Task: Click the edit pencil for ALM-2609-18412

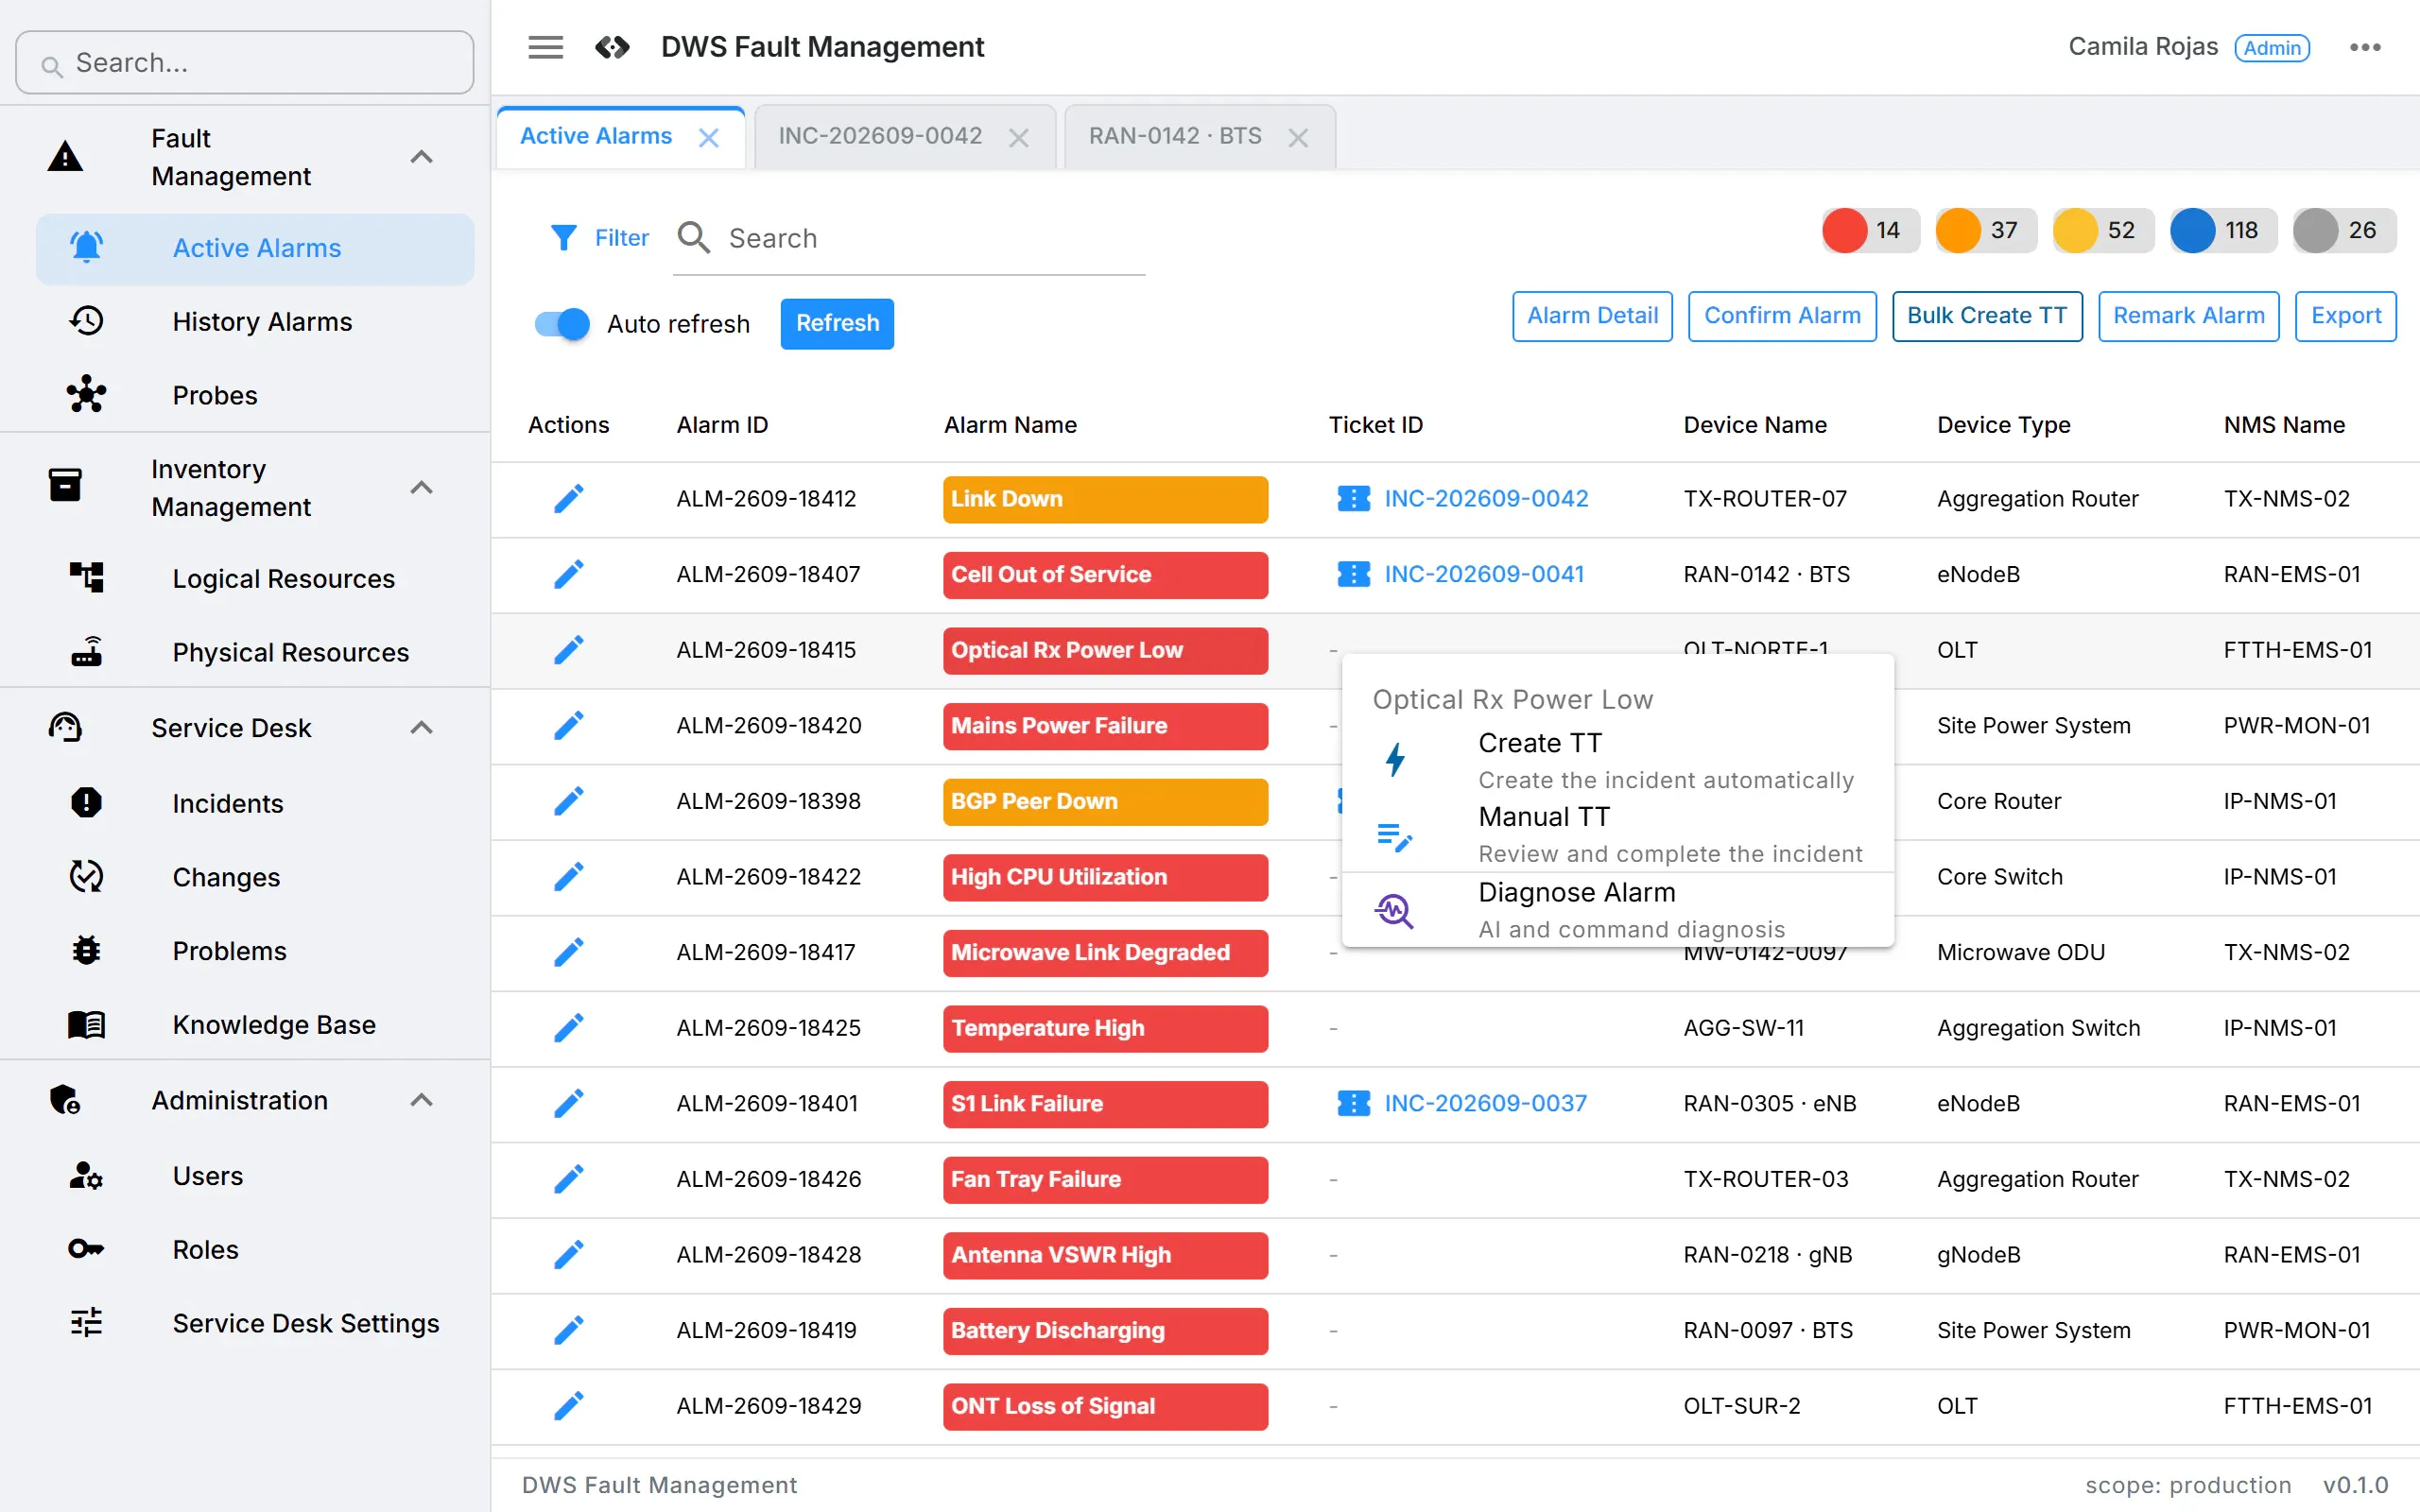Action: (568, 498)
